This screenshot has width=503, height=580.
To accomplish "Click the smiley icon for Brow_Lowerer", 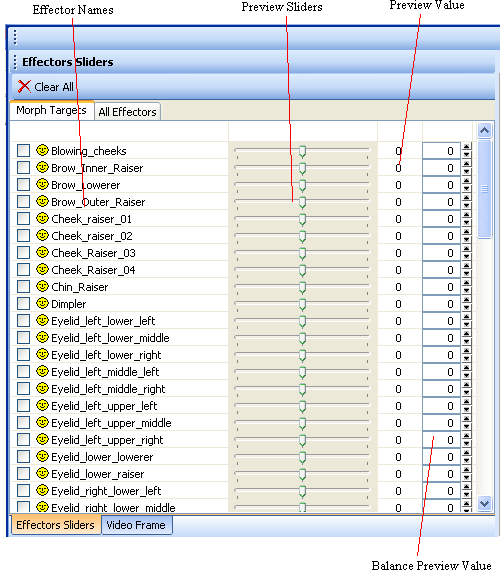I will tap(43, 184).
